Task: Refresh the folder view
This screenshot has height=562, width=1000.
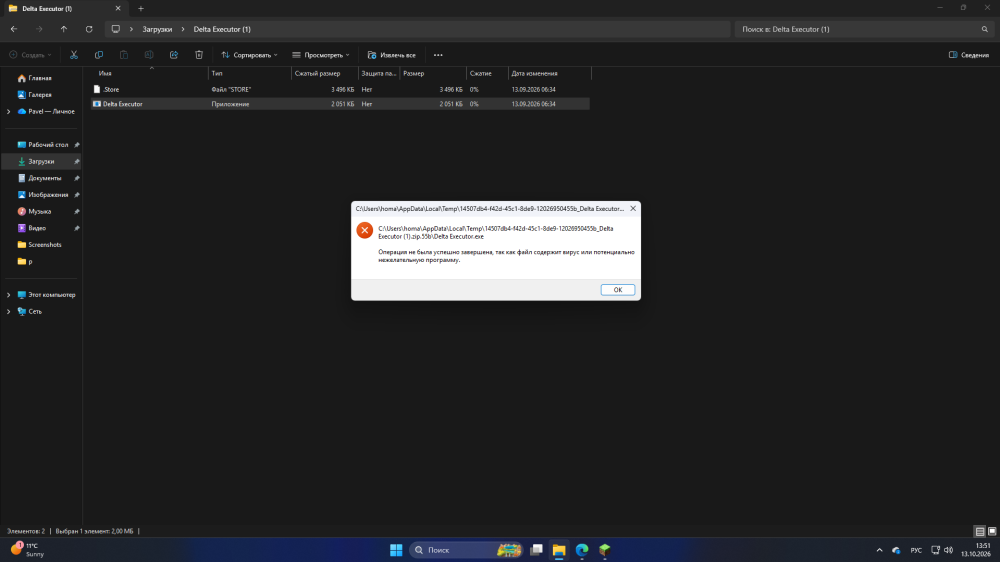Action: coord(89,29)
